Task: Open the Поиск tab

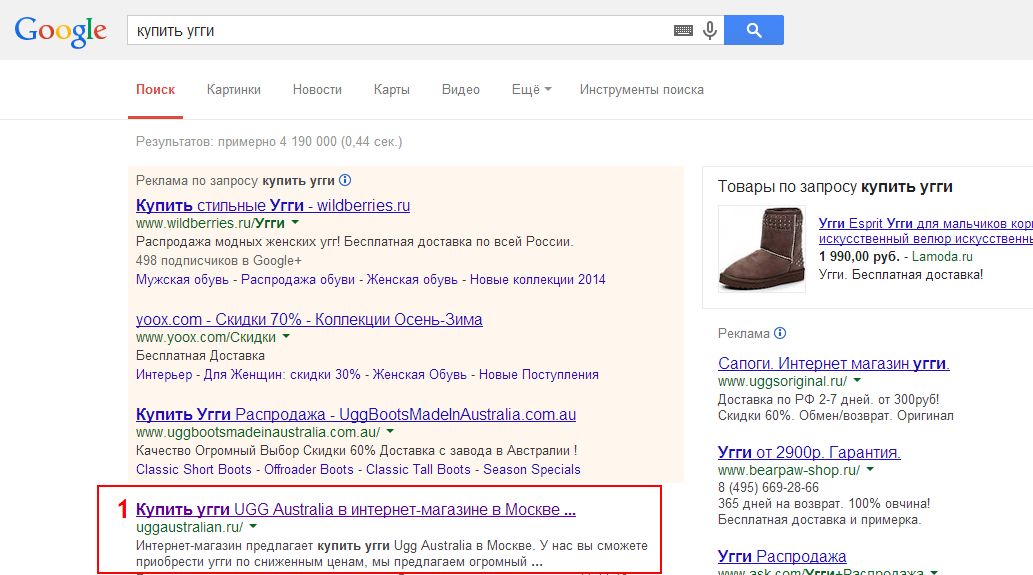Action: (155, 90)
